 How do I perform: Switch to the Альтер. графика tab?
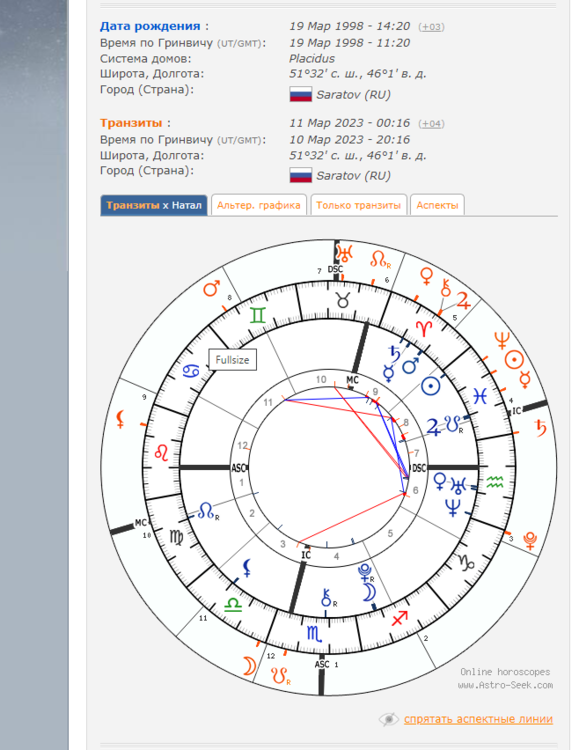coord(259,205)
